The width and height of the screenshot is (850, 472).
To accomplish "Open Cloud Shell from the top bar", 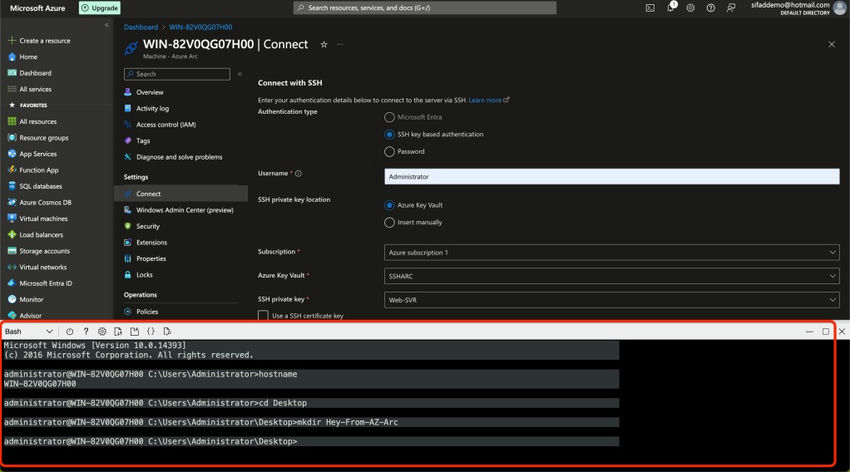I will coord(650,8).
